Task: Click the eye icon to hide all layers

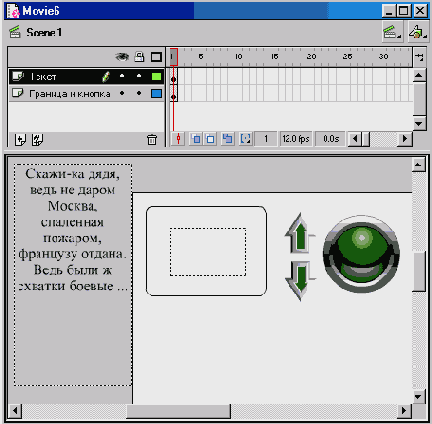Action: pos(122,57)
